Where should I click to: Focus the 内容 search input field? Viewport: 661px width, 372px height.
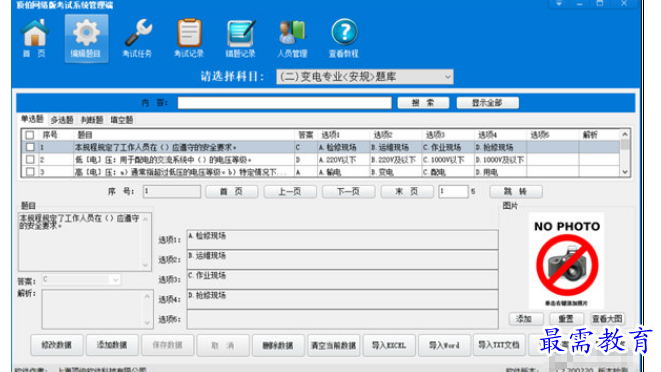285,103
